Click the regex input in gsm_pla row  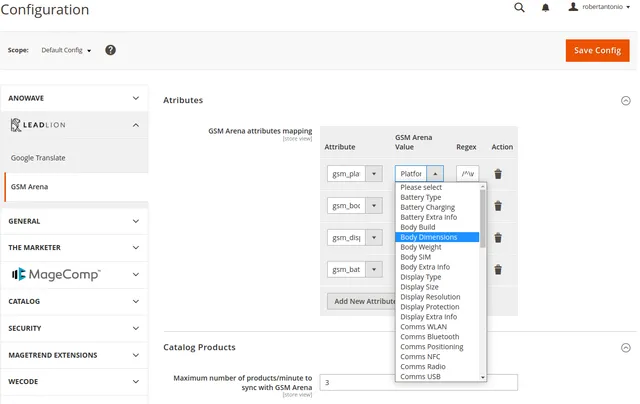click(x=467, y=174)
